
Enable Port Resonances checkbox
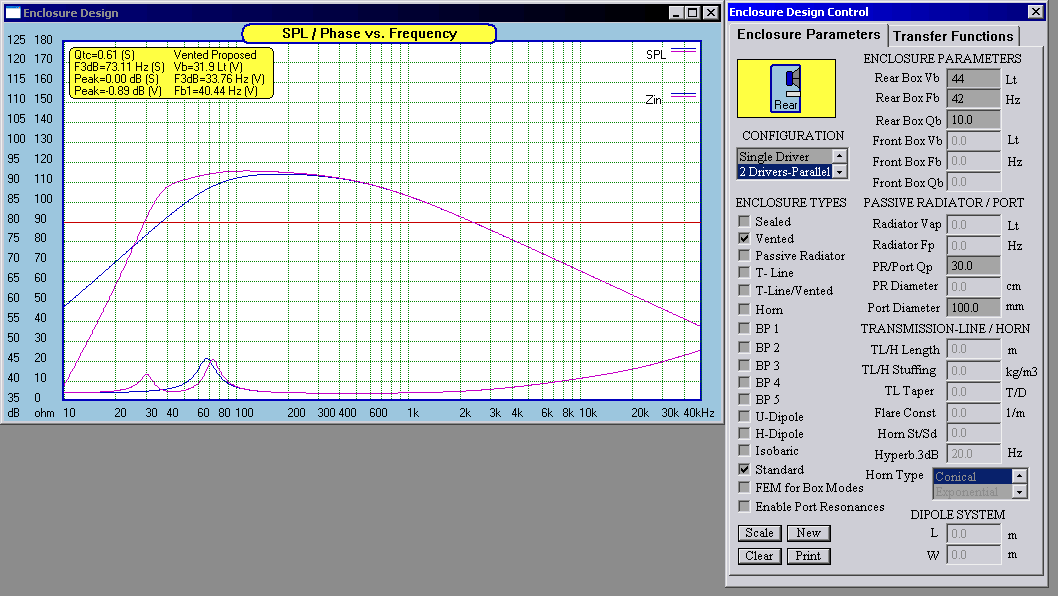(744, 507)
